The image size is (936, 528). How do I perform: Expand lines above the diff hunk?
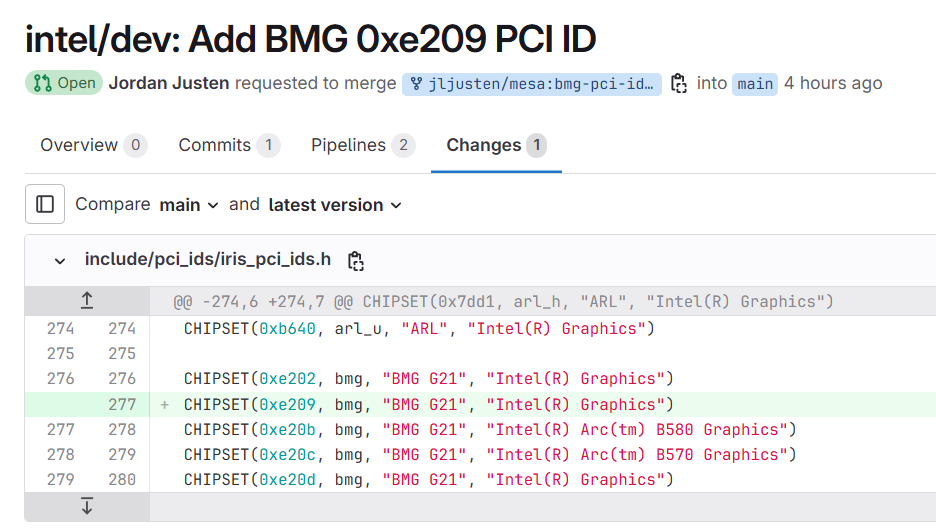[x=87, y=301]
